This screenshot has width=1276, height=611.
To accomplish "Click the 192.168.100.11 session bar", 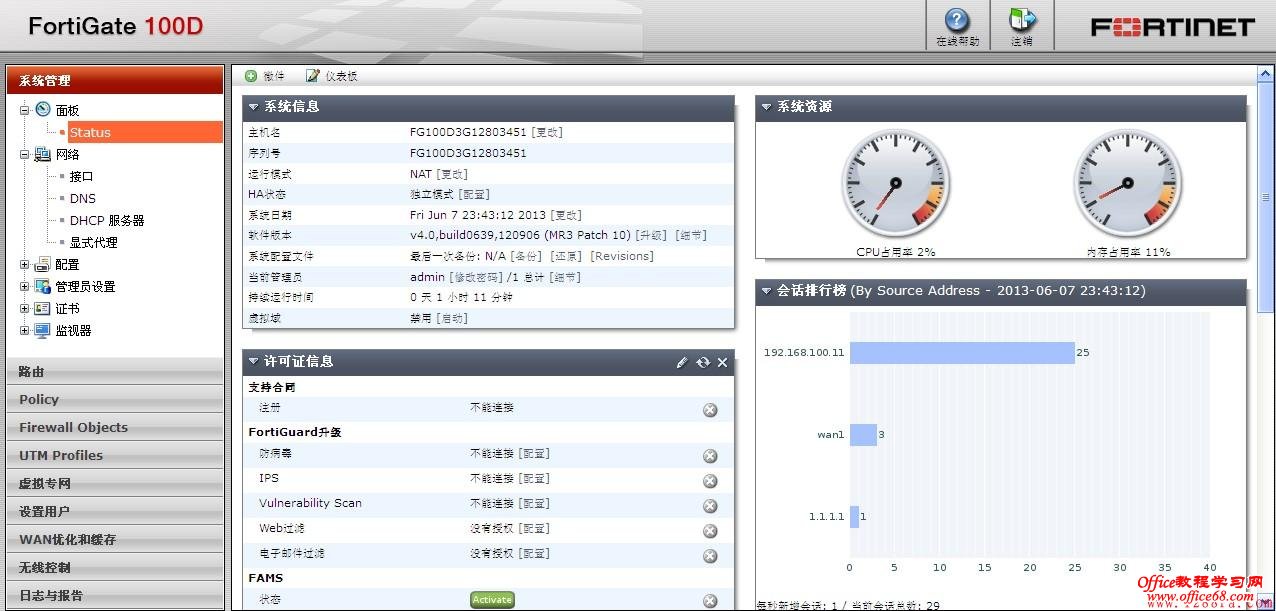I will click(962, 352).
